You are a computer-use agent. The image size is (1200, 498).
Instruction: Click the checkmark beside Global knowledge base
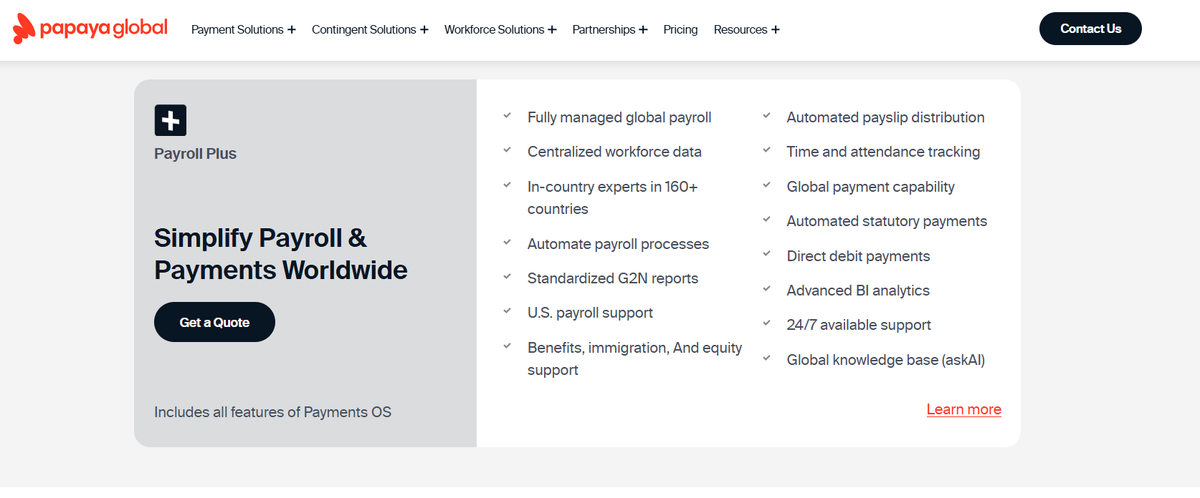coord(767,358)
